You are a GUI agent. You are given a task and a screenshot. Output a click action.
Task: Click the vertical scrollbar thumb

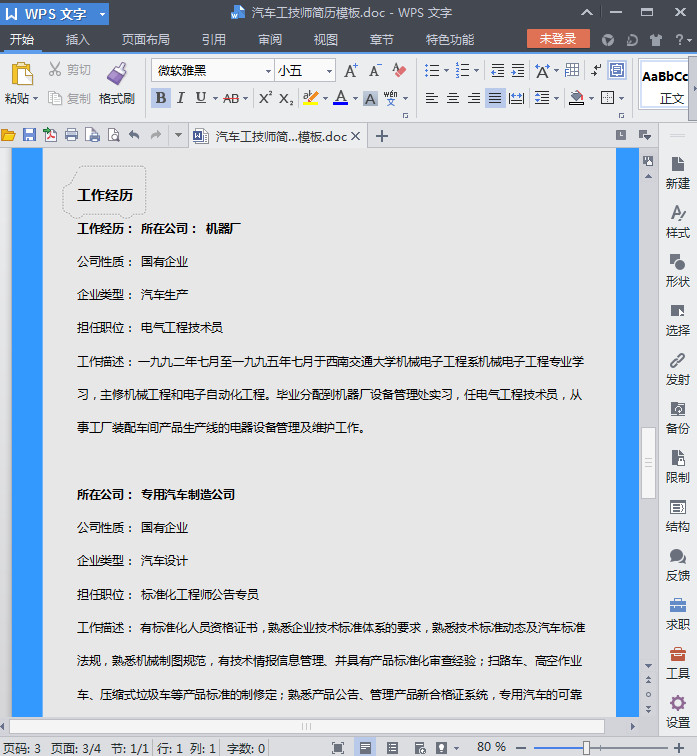click(648, 463)
